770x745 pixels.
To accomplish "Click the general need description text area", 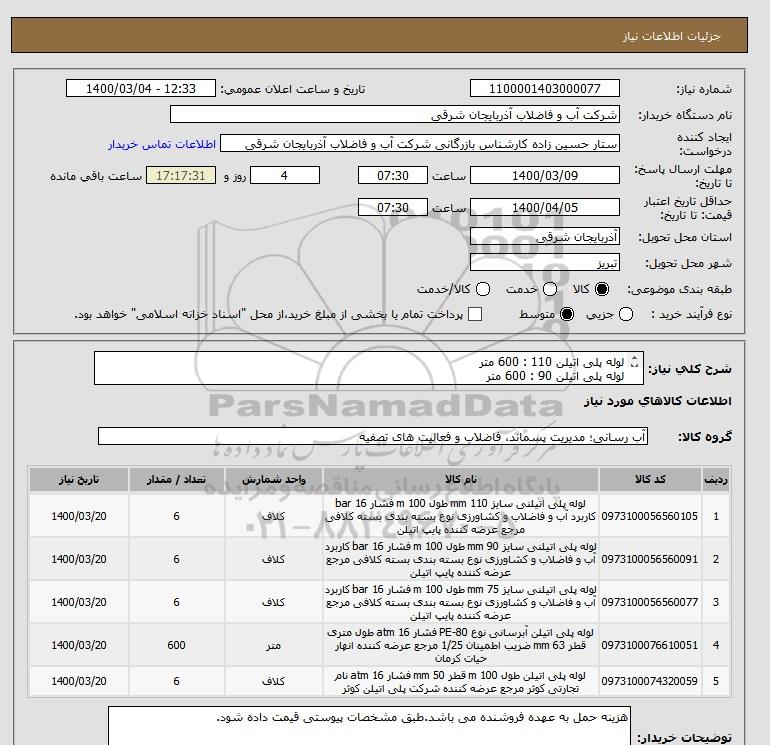I will click(x=369, y=368).
